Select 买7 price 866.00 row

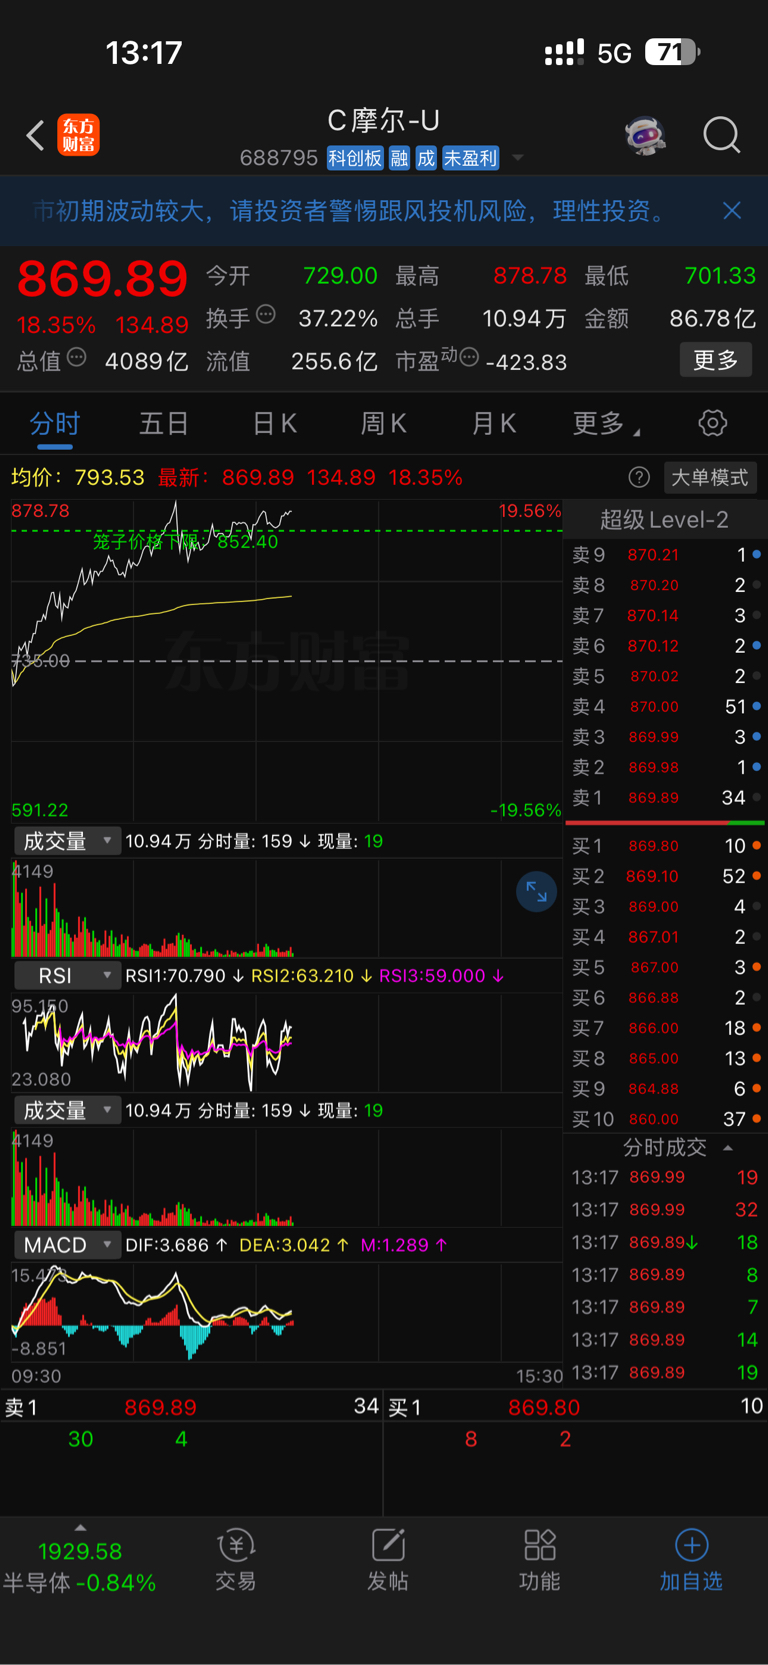tap(665, 1028)
